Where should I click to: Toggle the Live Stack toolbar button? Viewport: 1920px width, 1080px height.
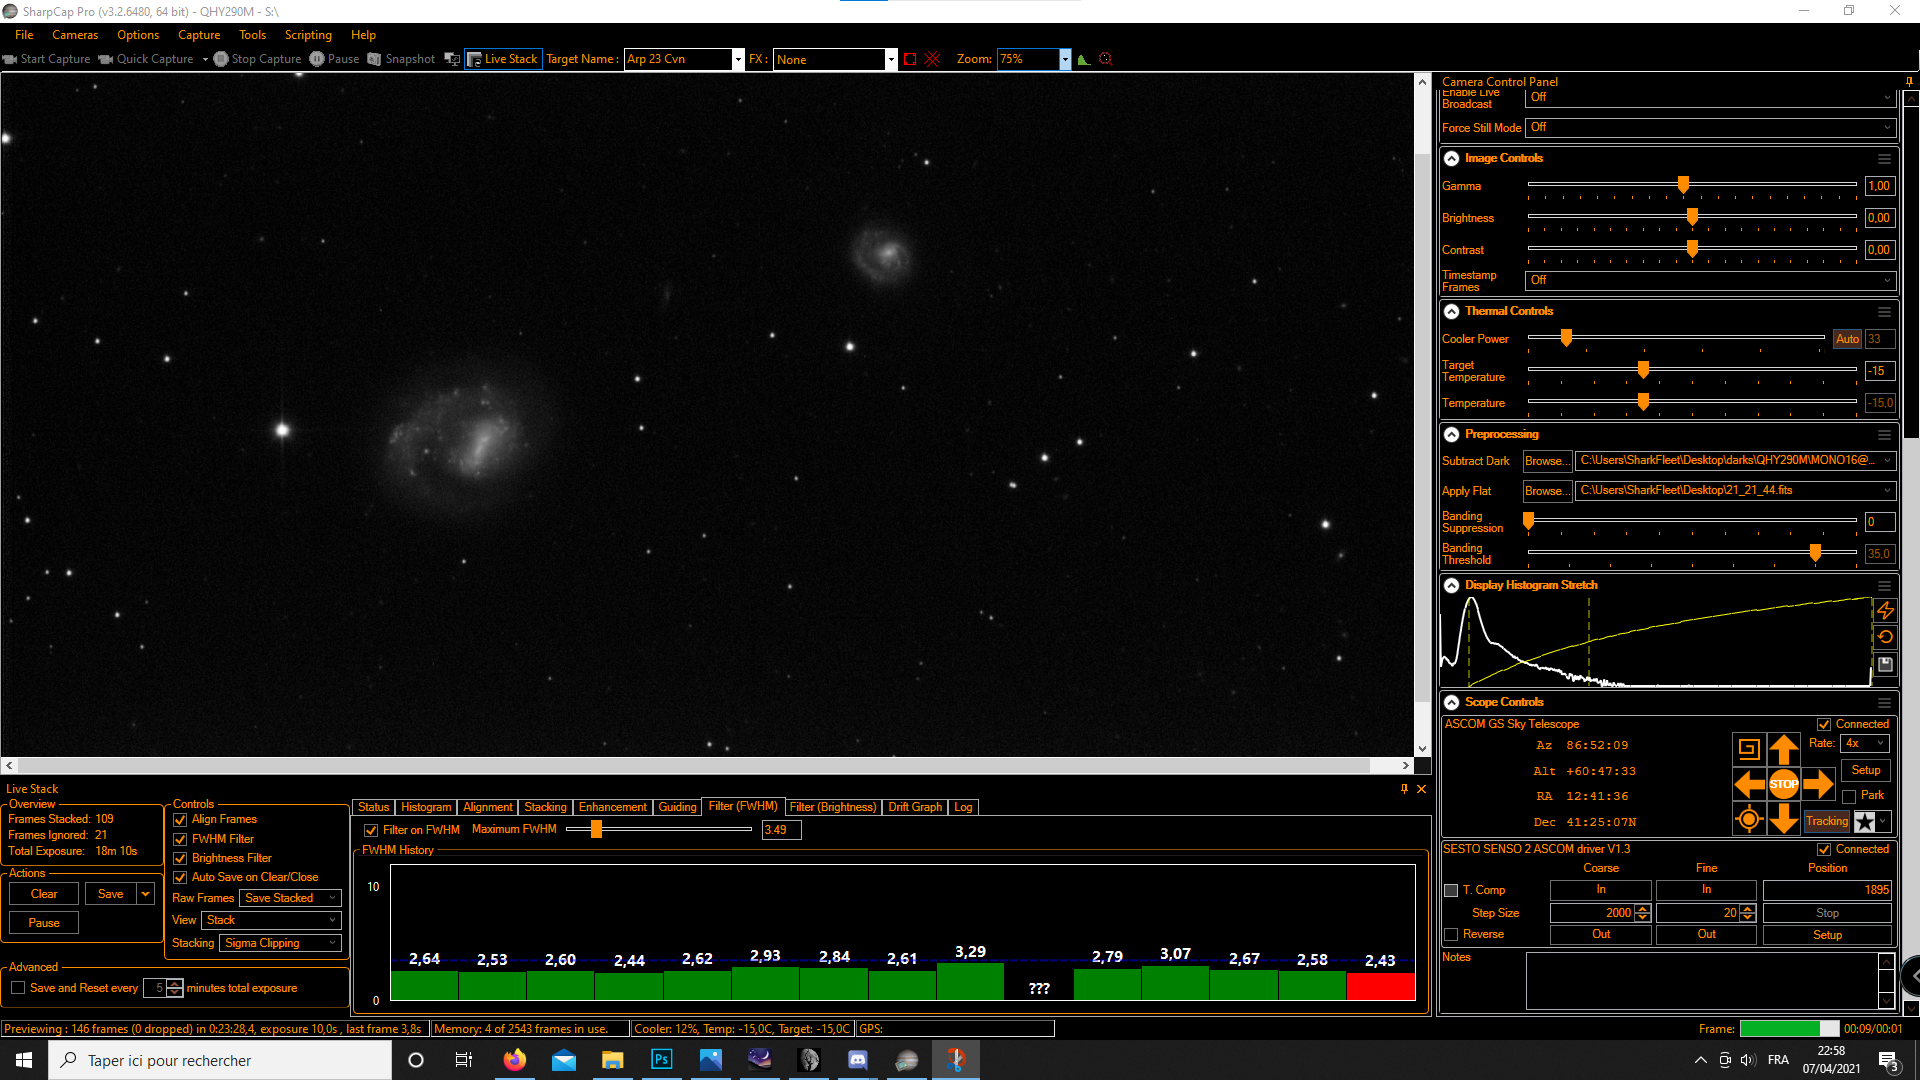pyautogui.click(x=503, y=59)
